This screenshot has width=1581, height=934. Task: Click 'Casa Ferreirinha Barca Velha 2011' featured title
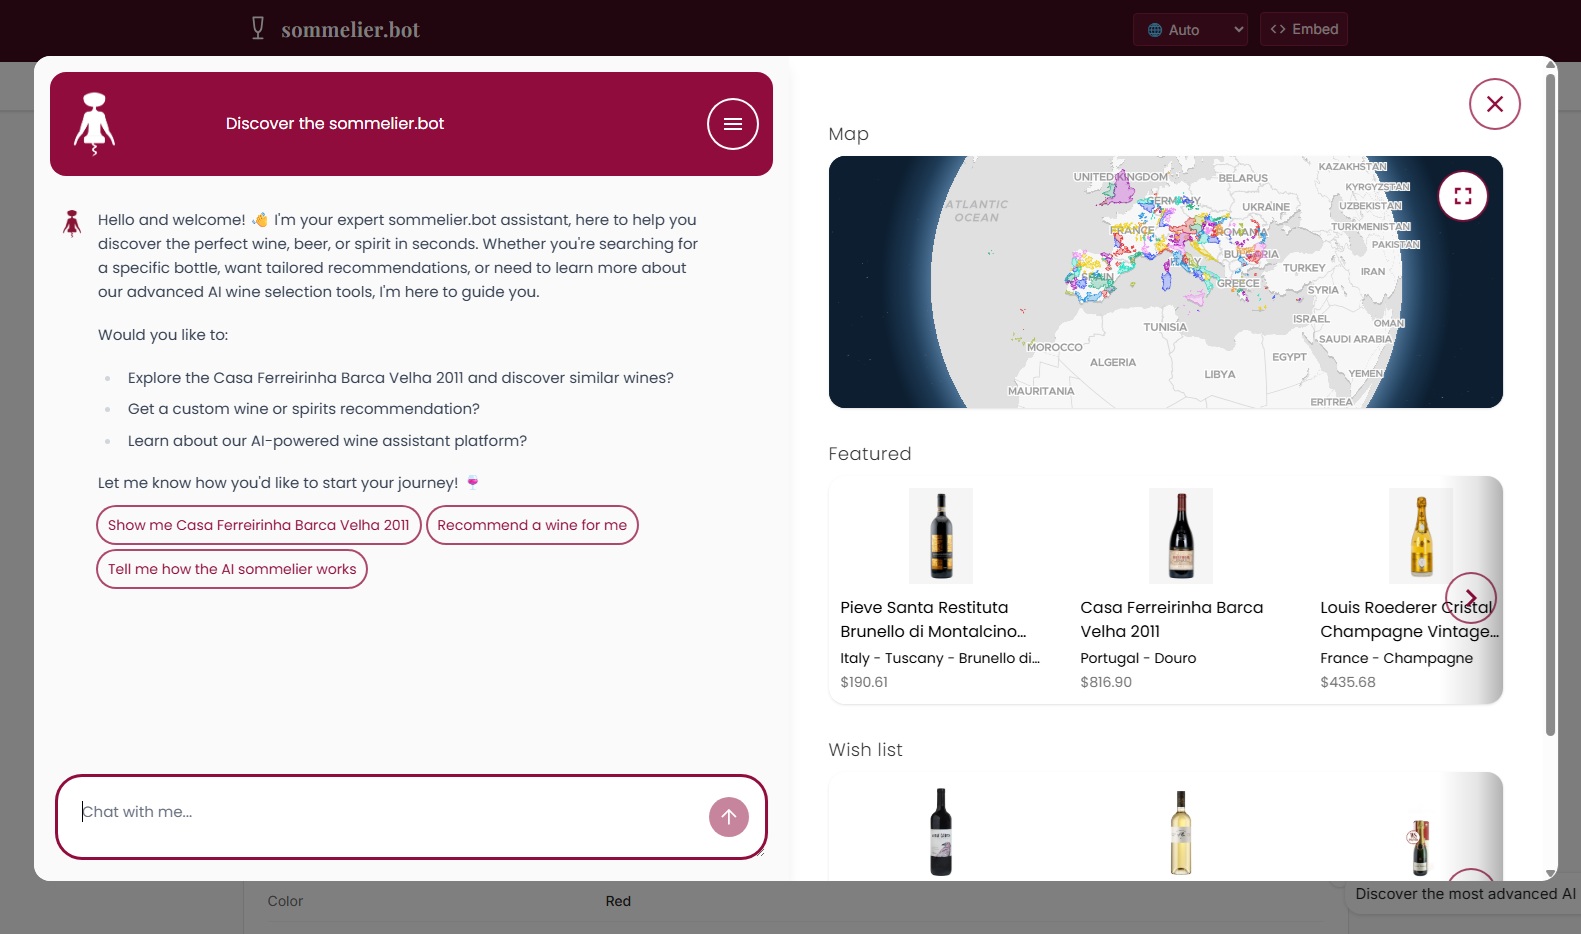pyautogui.click(x=1171, y=619)
